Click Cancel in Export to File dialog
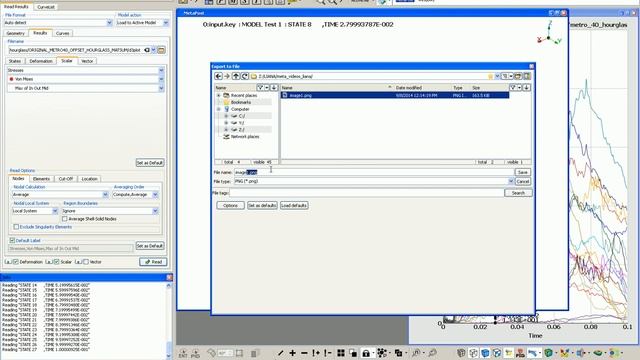Screen dimensions: 640x360 point(523,181)
